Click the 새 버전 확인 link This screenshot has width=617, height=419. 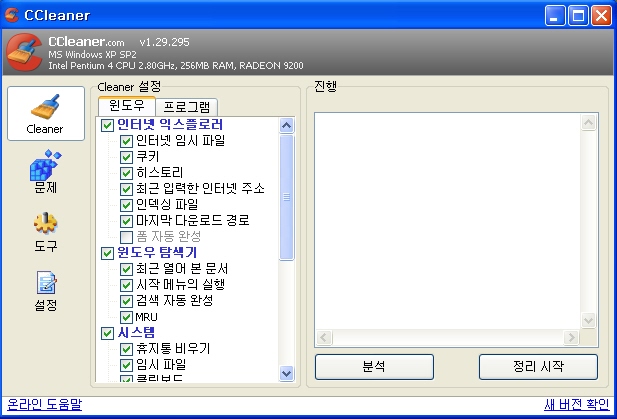[x=576, y=404]
